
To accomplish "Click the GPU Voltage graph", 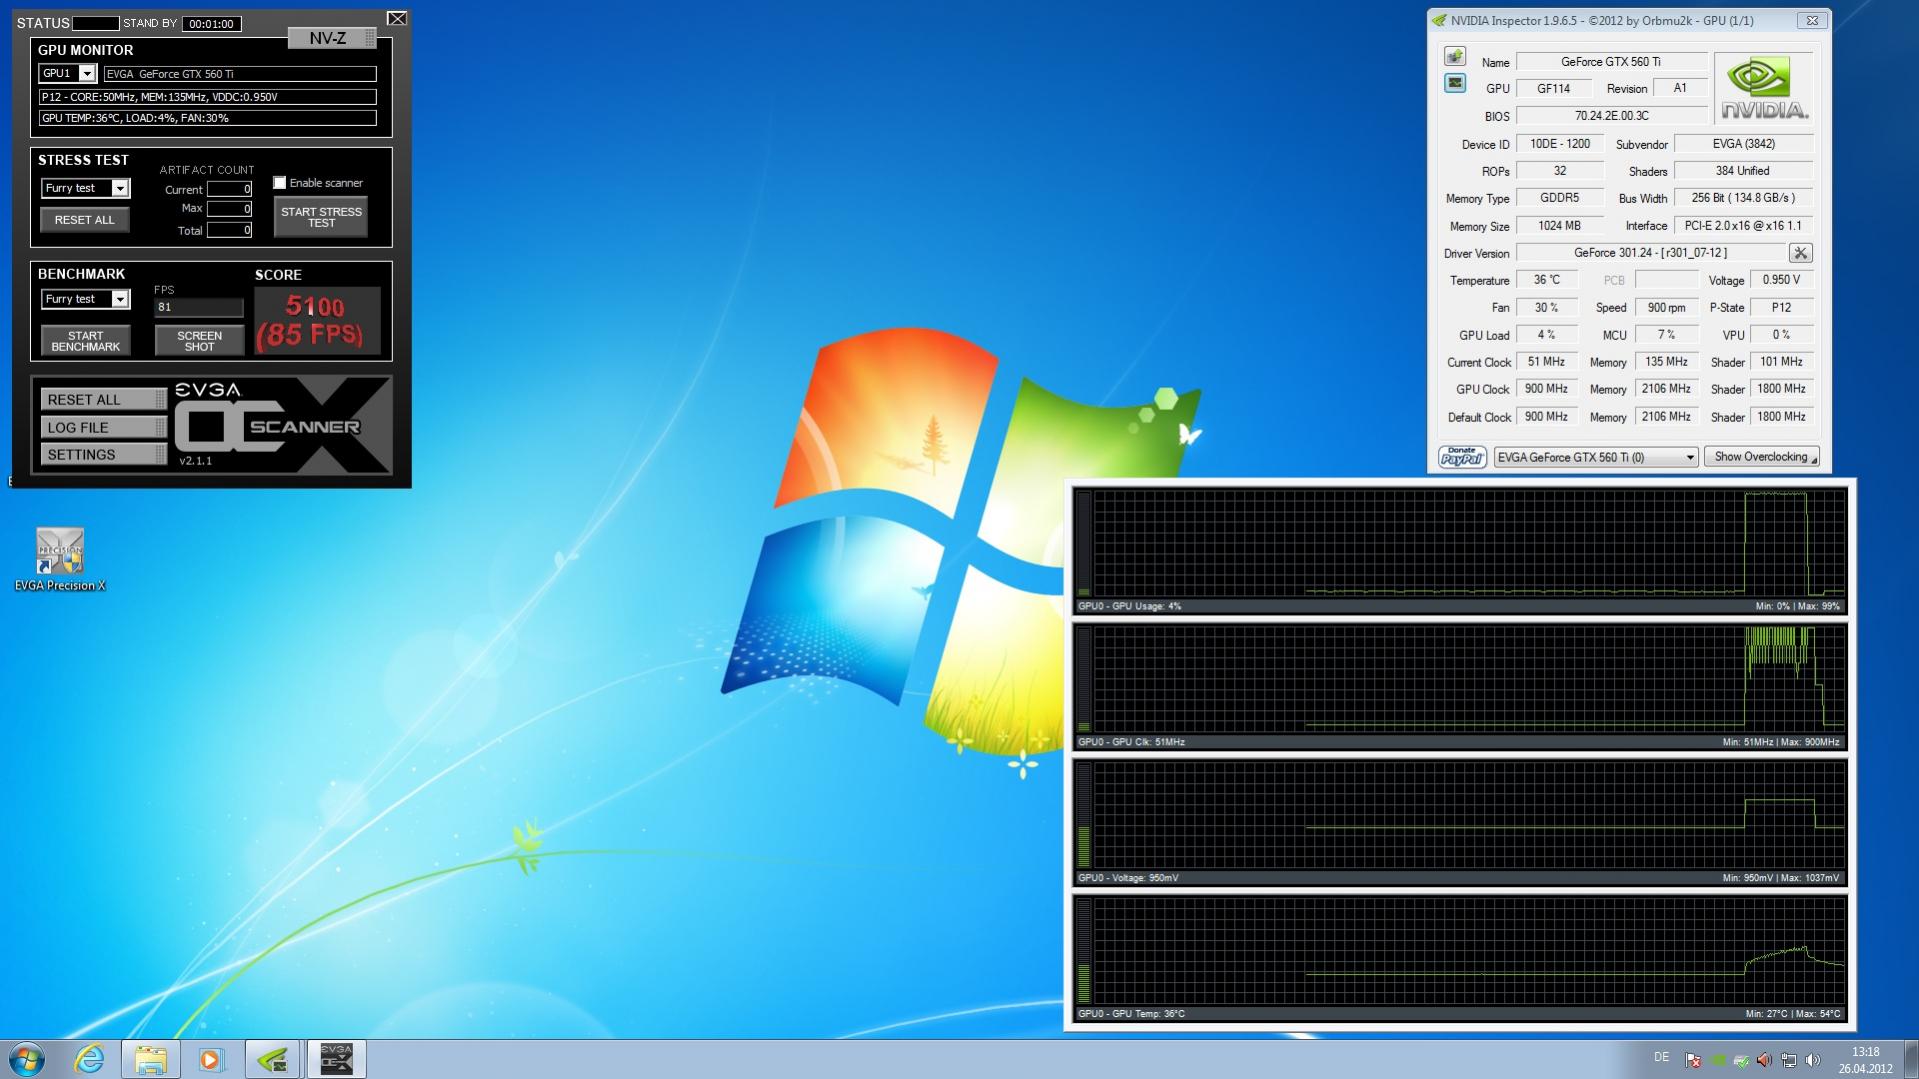I will [x=1460, y=822].
